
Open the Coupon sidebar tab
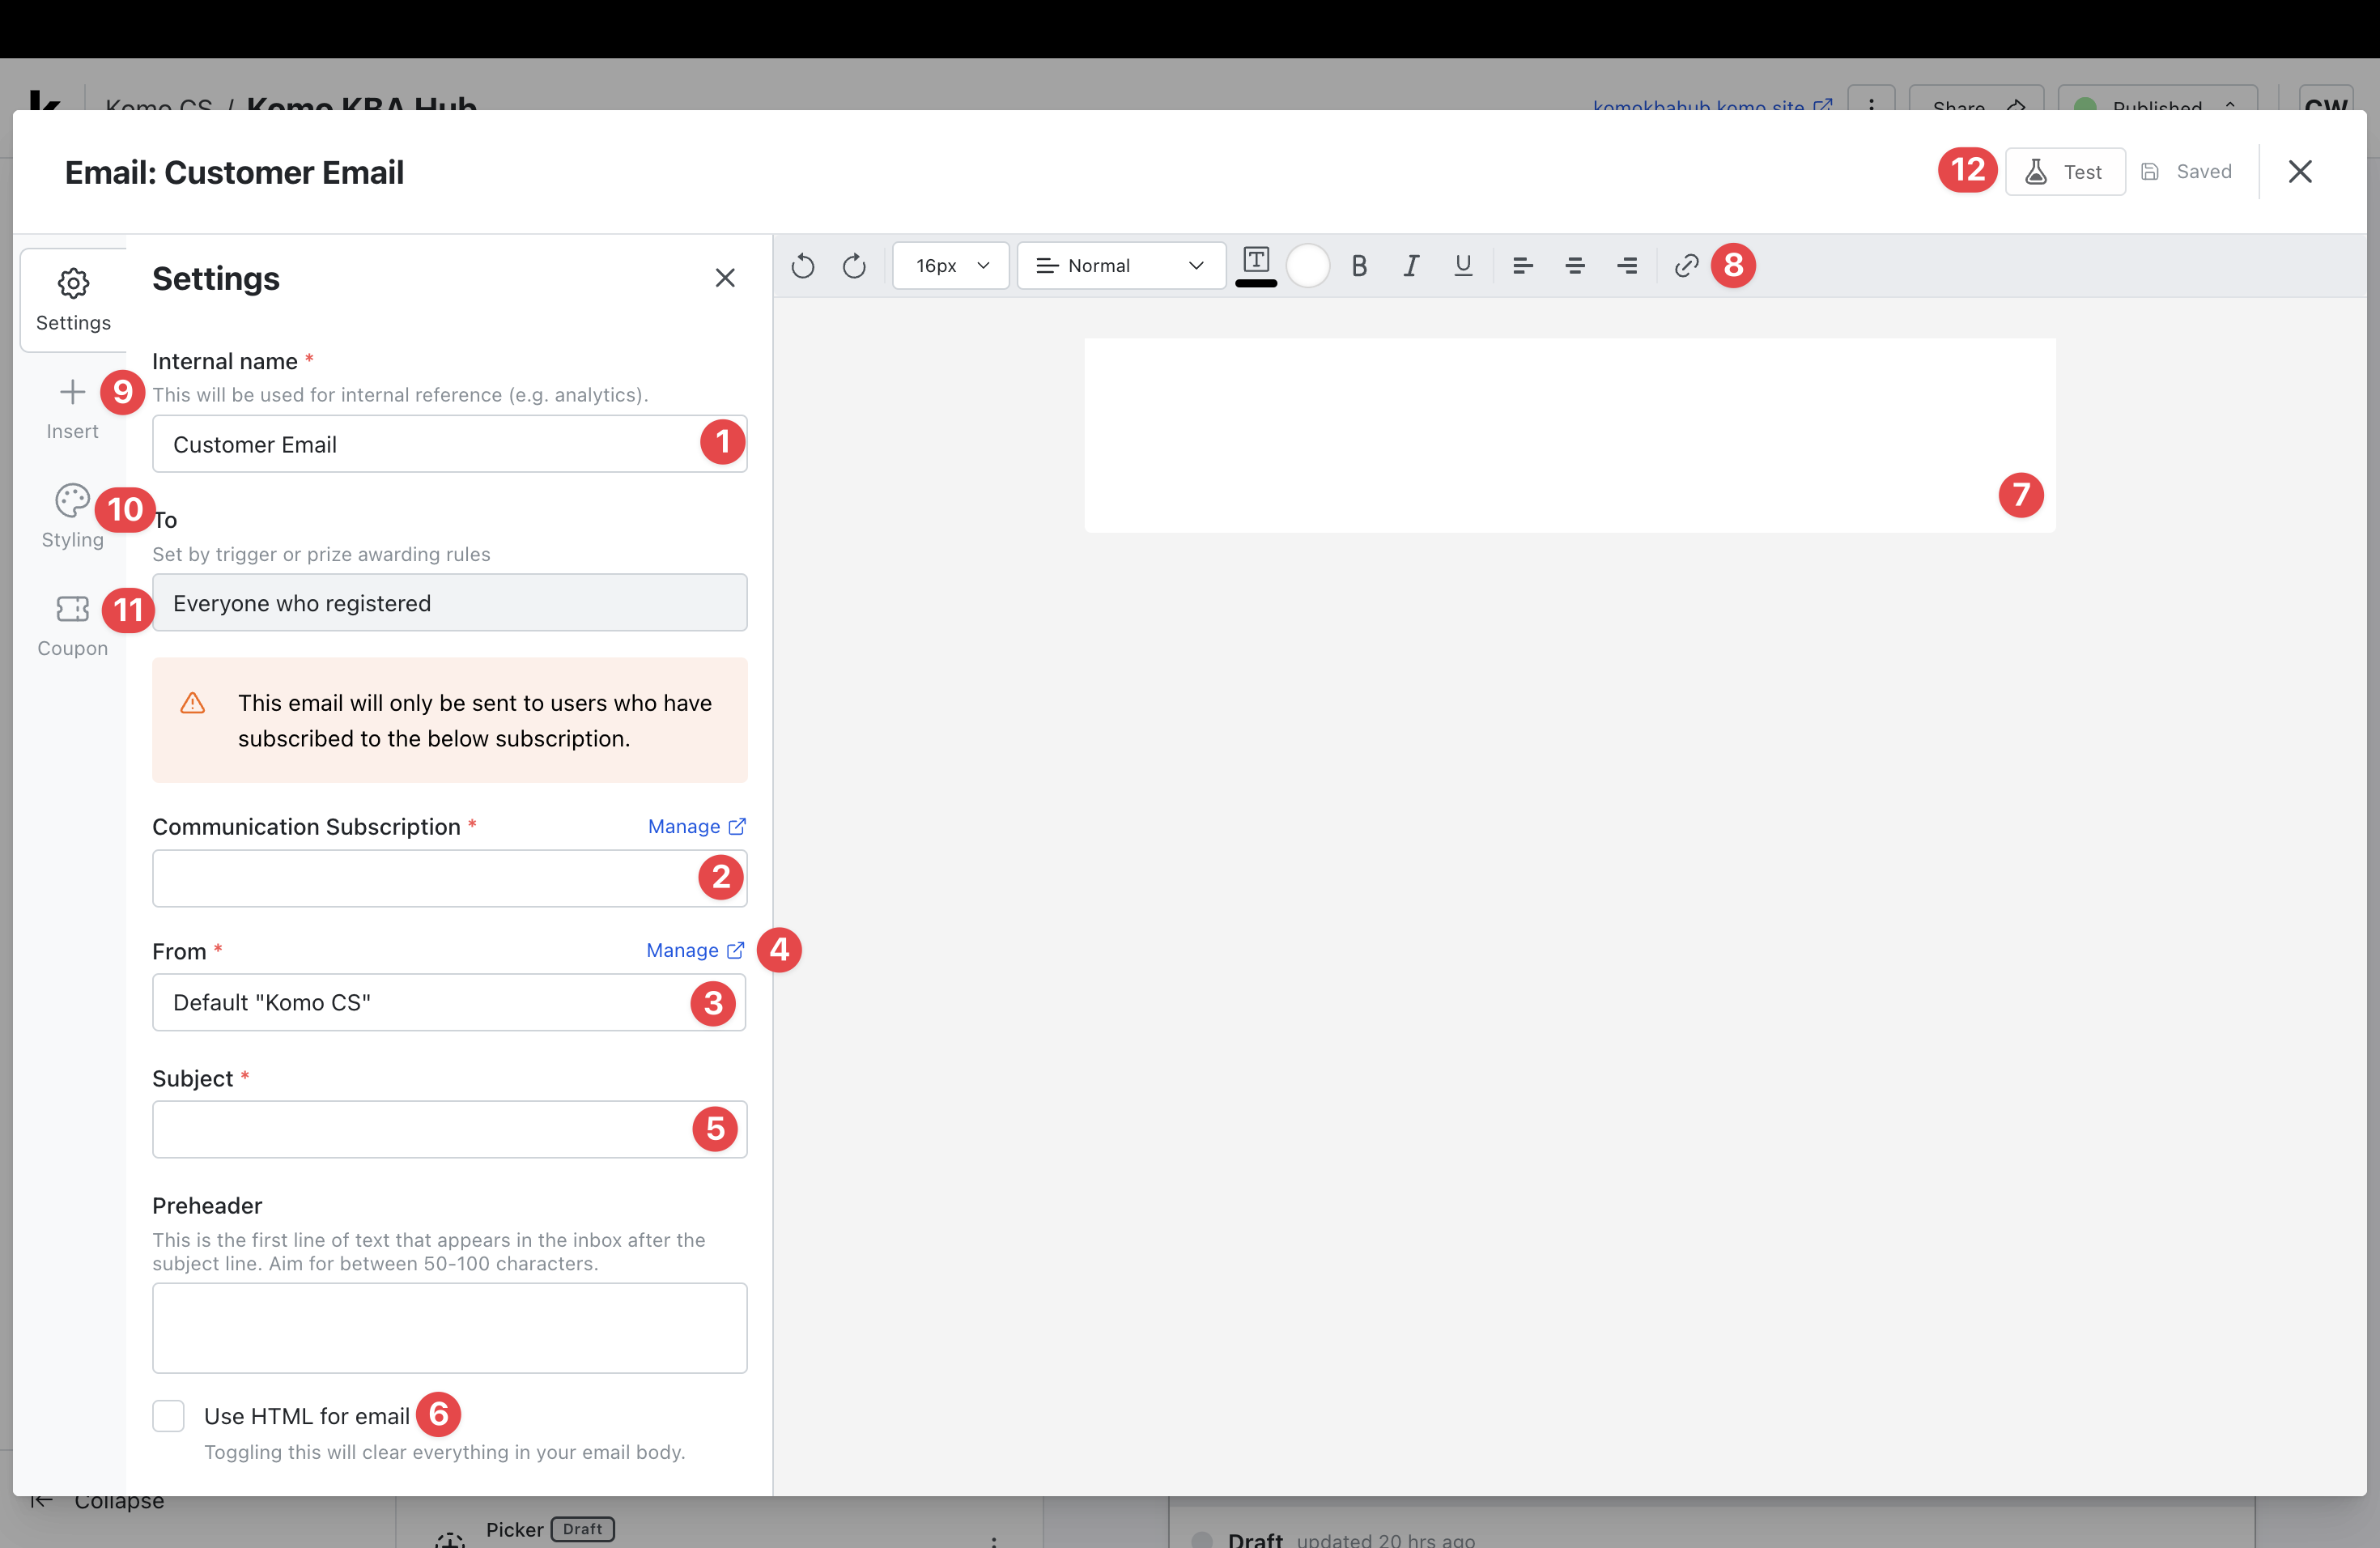point(72,625)
